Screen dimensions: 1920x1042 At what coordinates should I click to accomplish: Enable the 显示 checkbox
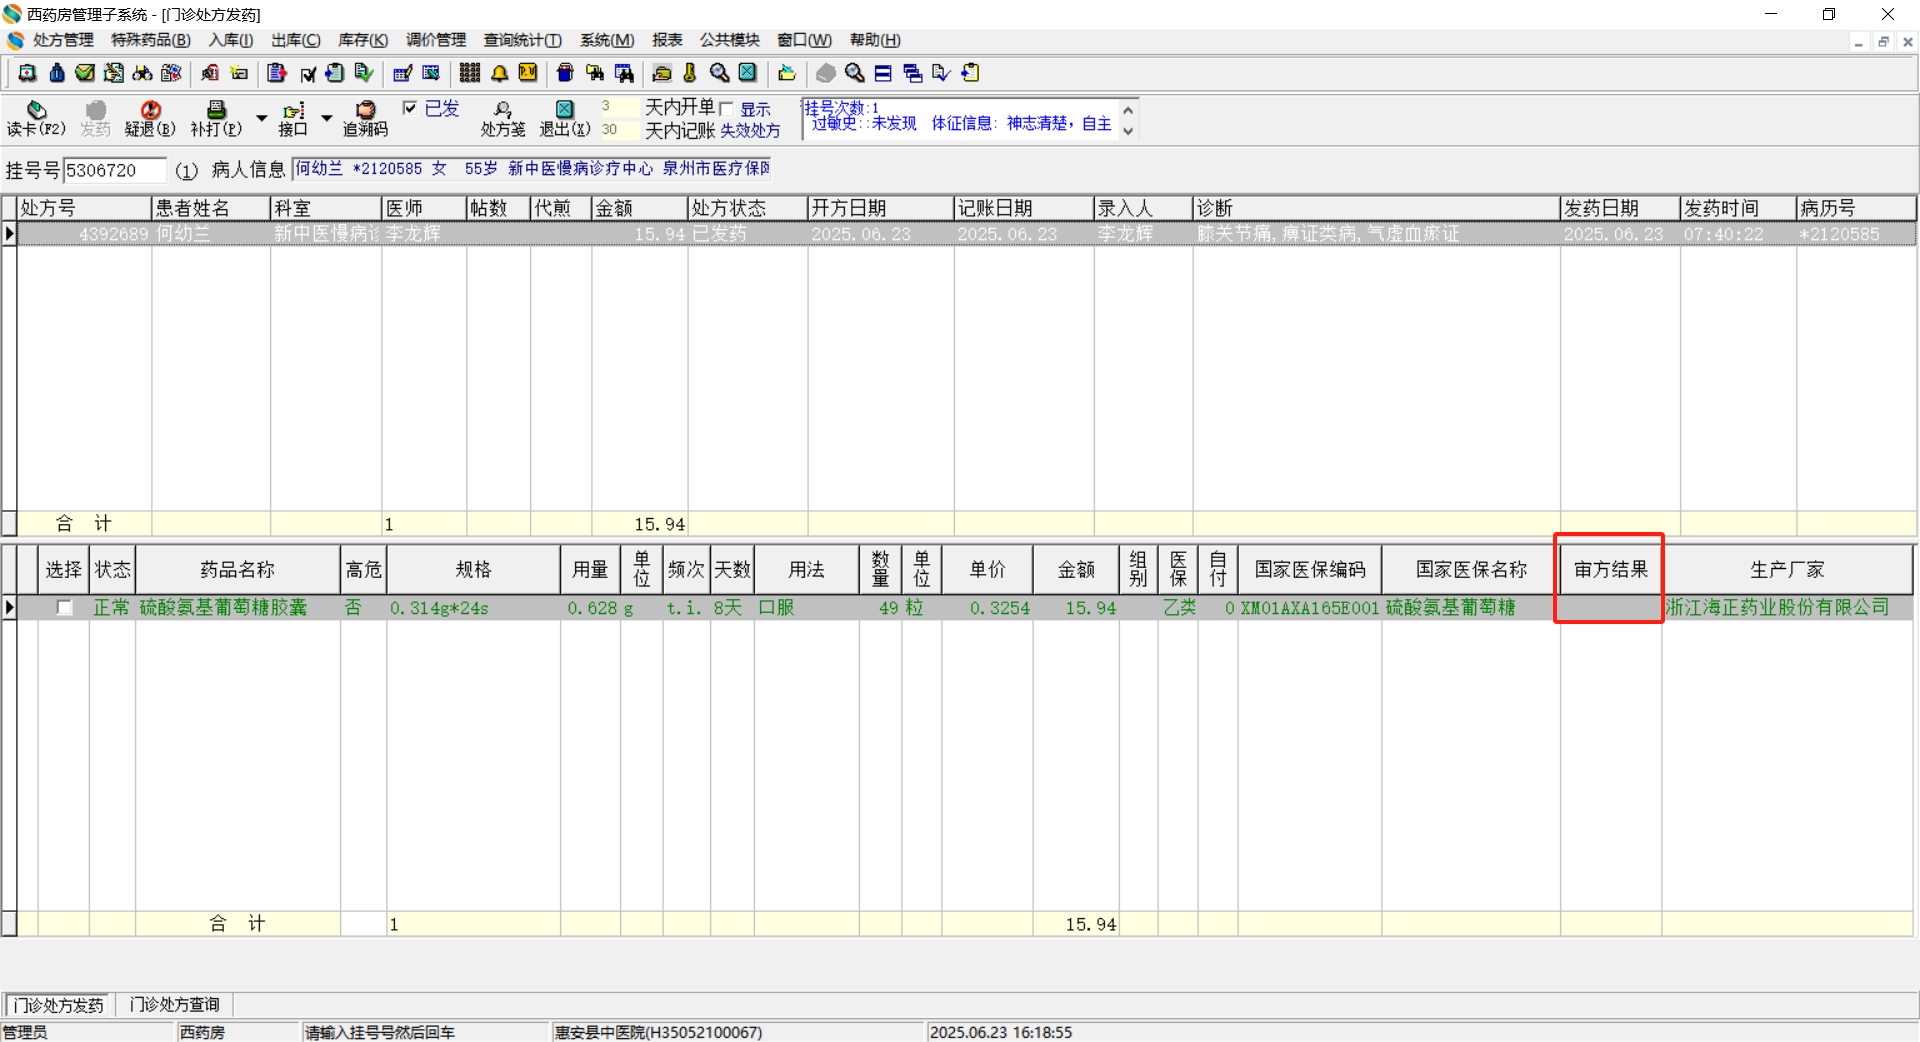point(727,109)
